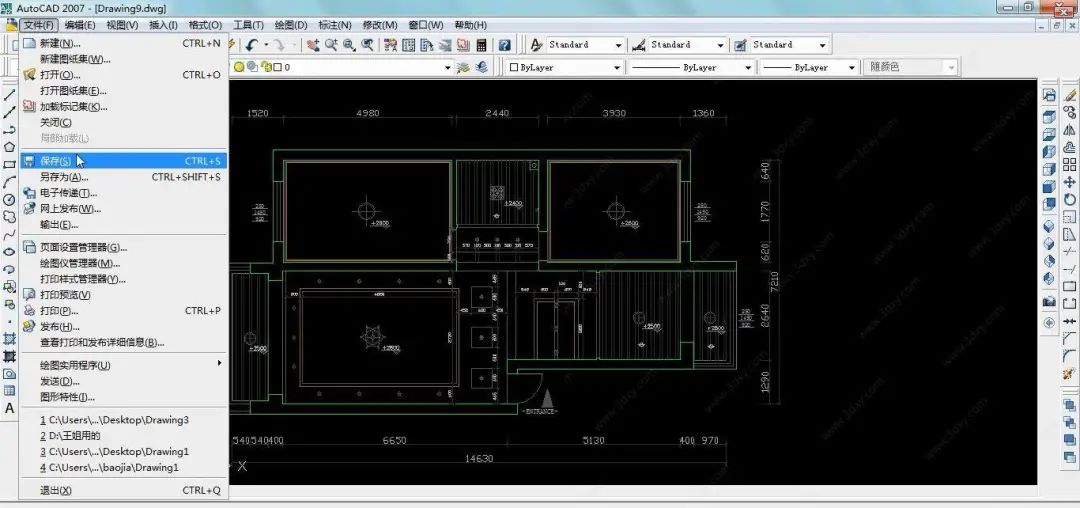Expand the undo history arrow

click(266, 45)
